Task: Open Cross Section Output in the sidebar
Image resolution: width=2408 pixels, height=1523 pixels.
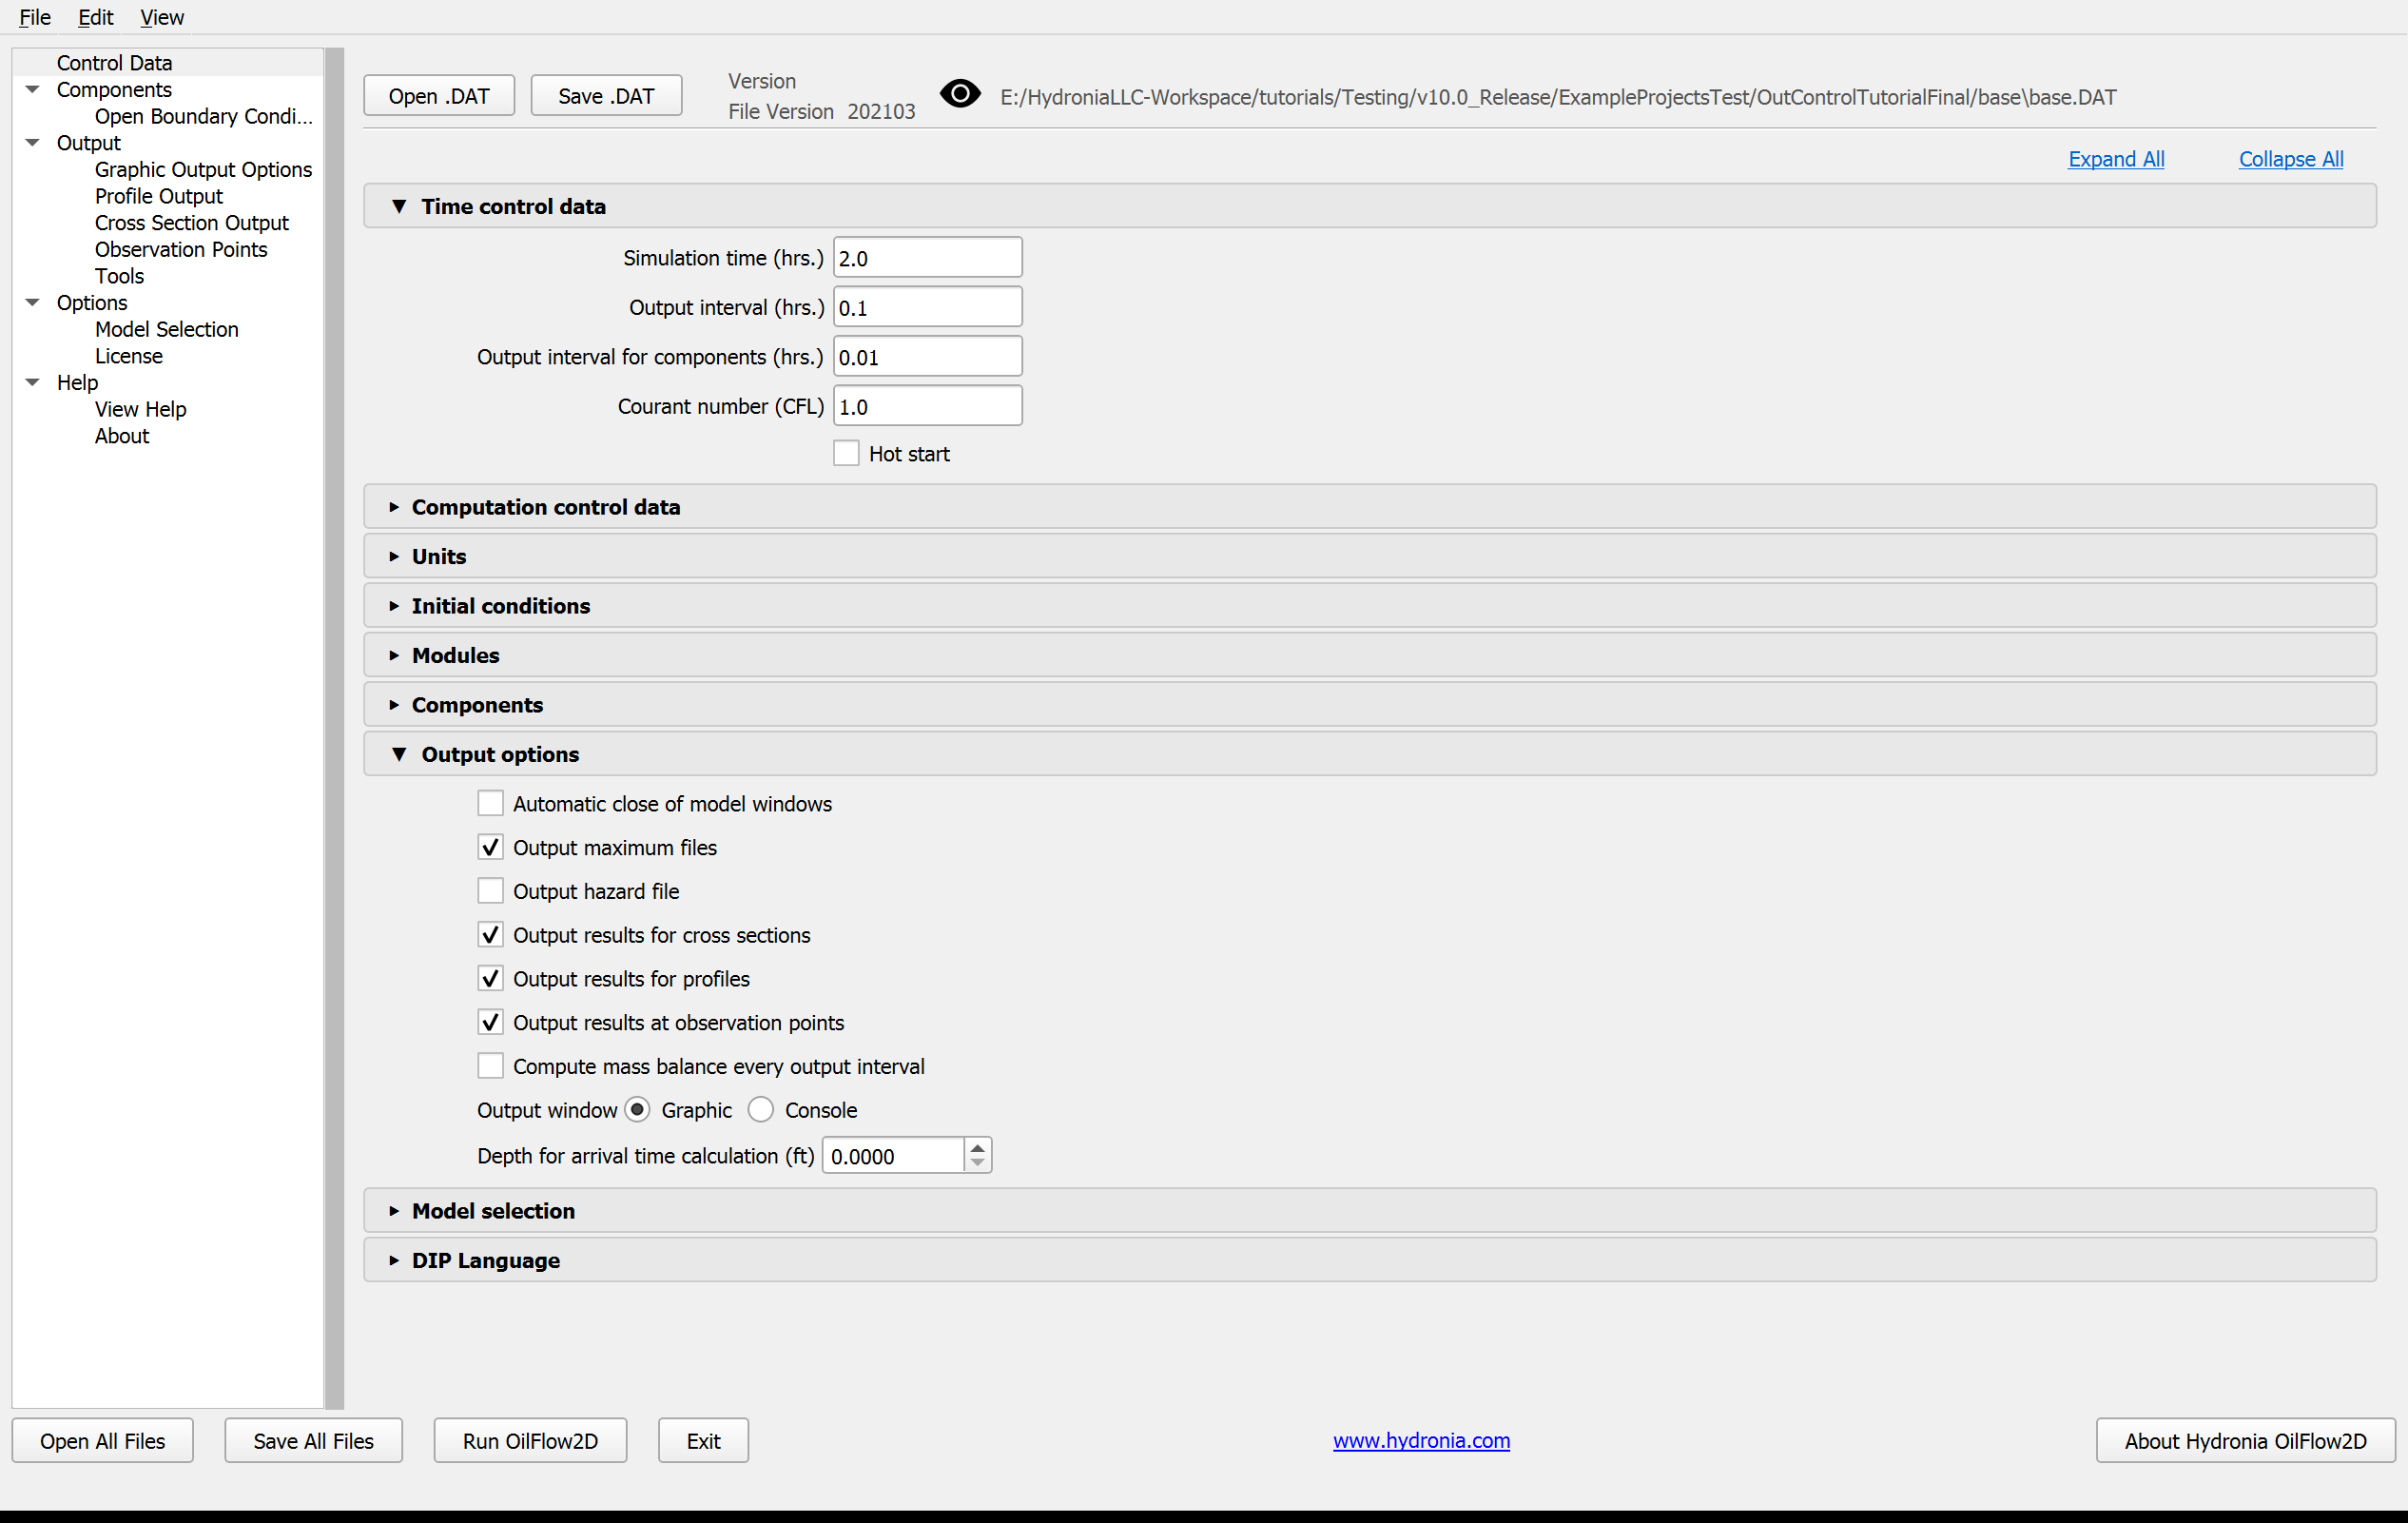Action: click(192, 223)
